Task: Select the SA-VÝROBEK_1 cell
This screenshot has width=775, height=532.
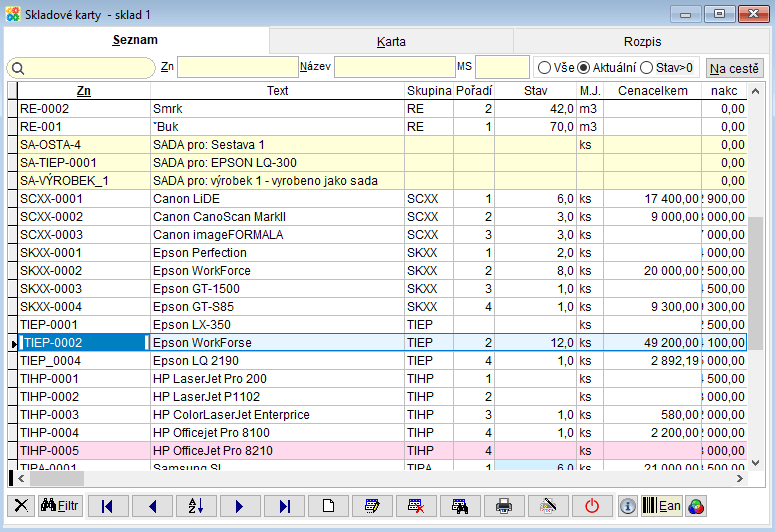Action: pos(84,180)
